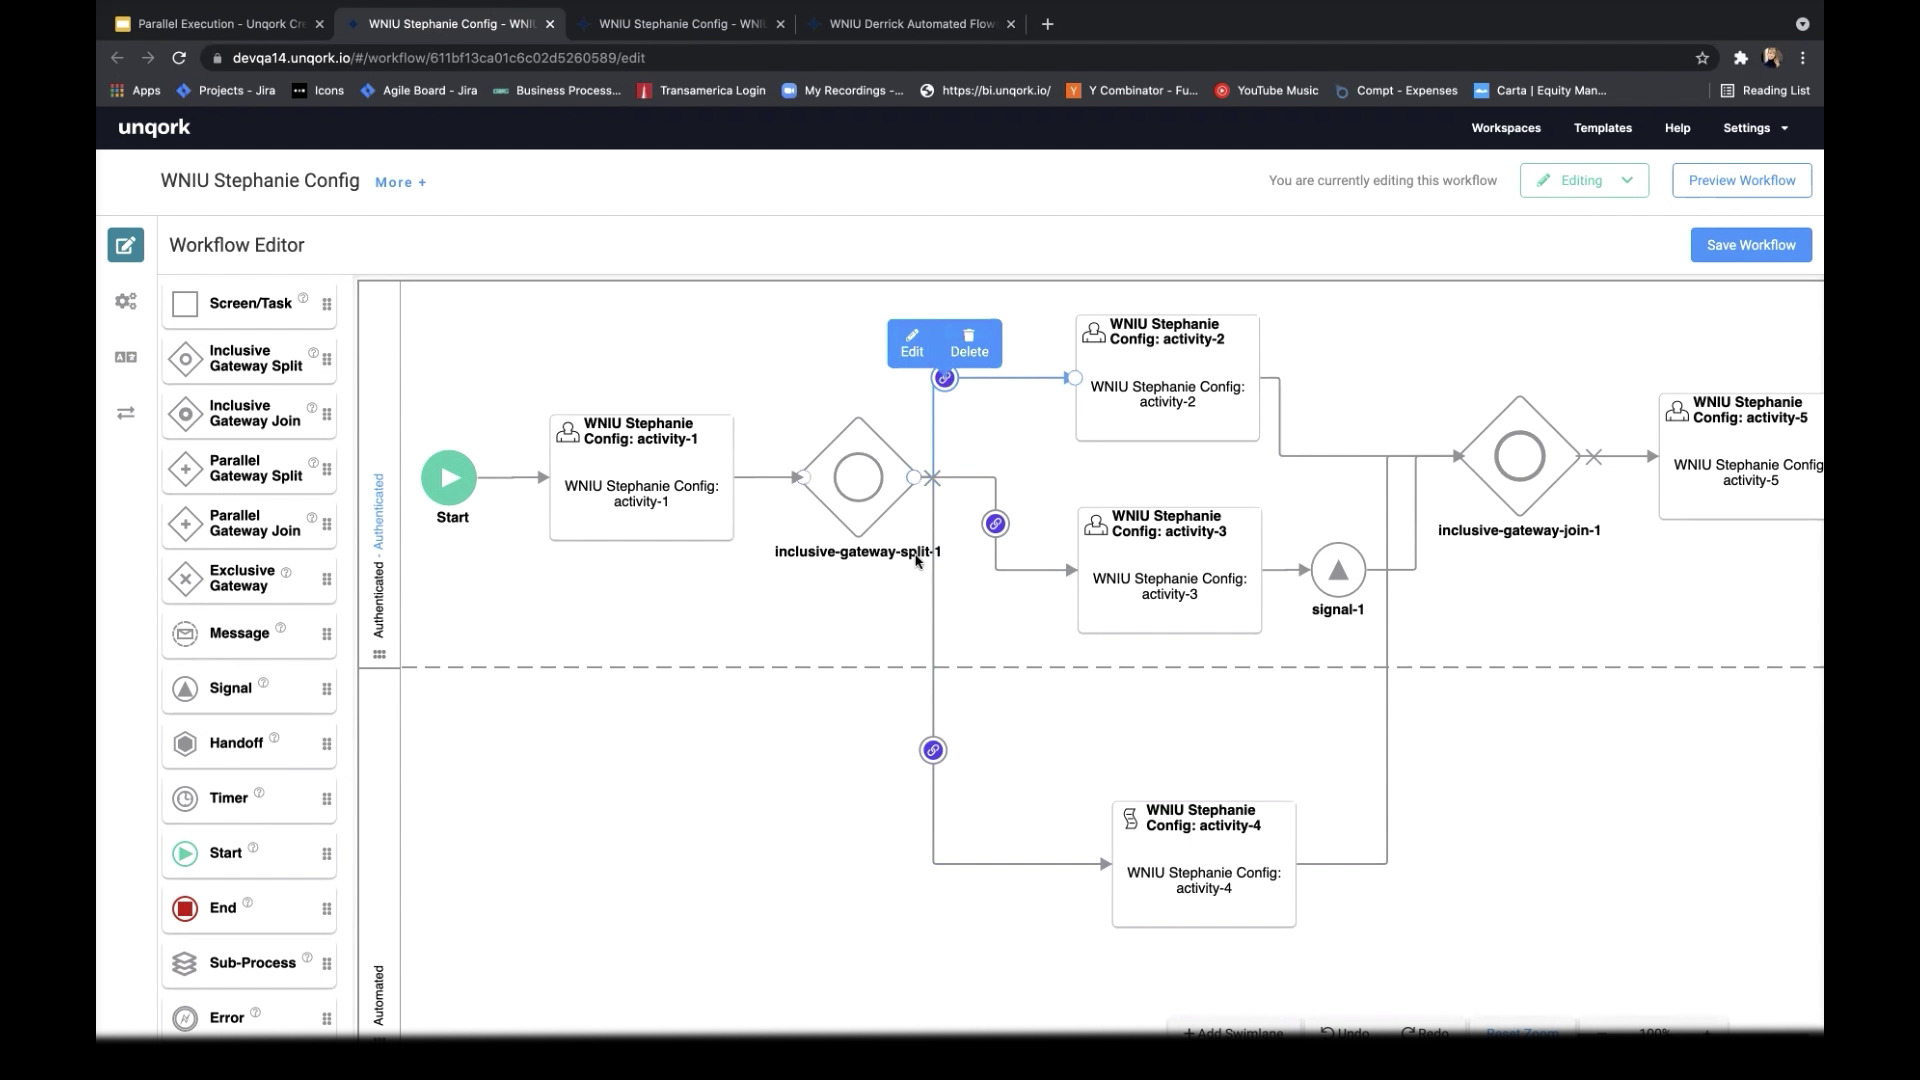Open the Workspaces menu item
This screenshot has width=1920, height=1080.
[x=1506, y=128]
